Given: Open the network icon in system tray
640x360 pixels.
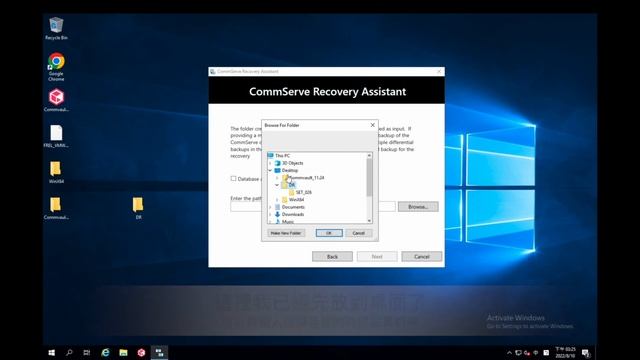Looking at the screenshot, I should pyautogui.click(x=518, y=353).
